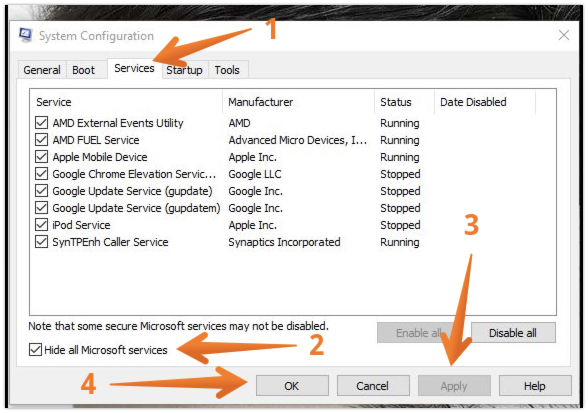Click the Date Disabled column header
Screen dimensions: 588x413
(485, 102)
